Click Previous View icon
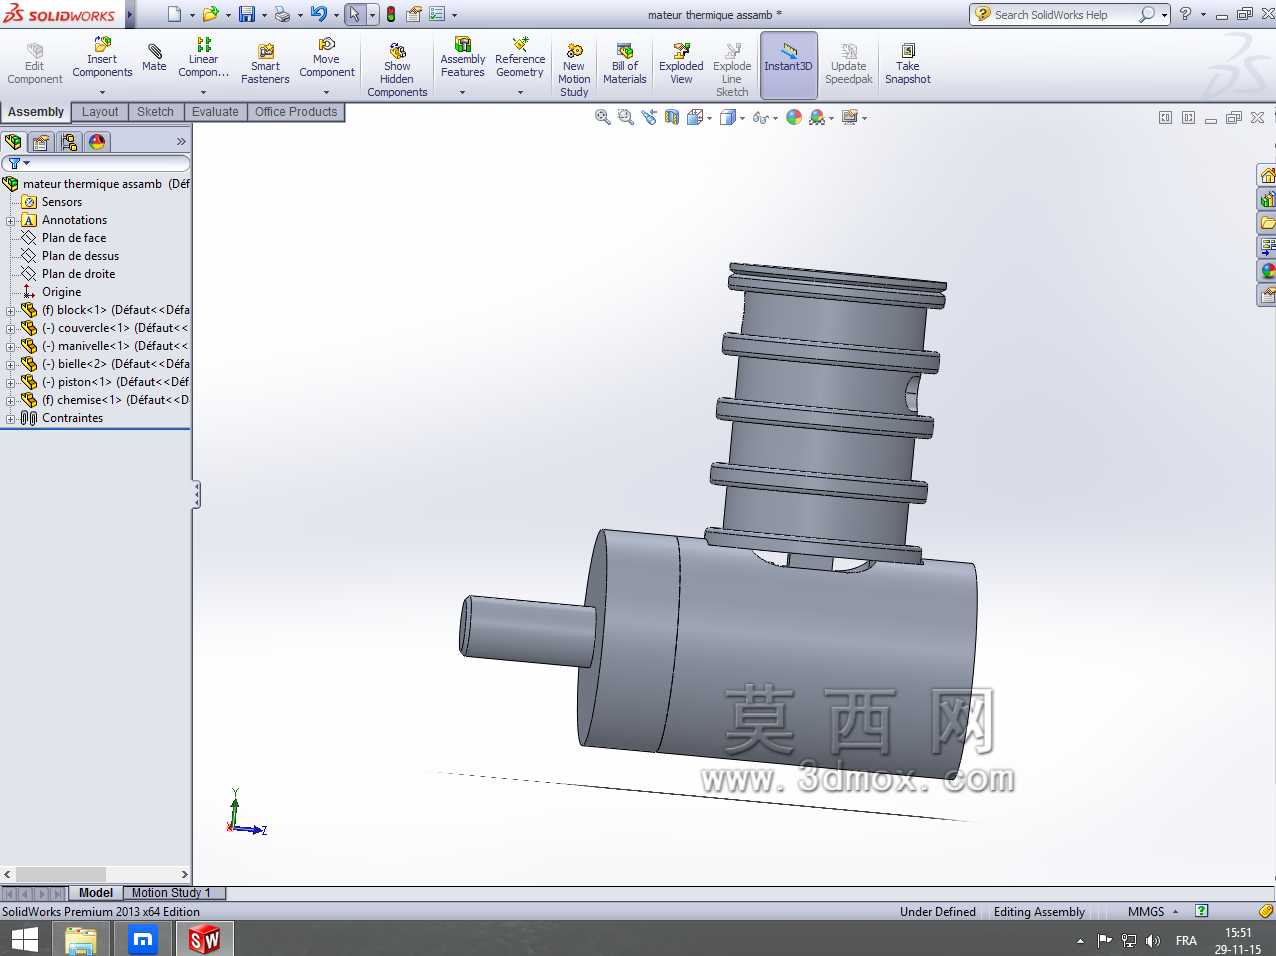This screenshot has width=1276, height=956. click(649, 117)
